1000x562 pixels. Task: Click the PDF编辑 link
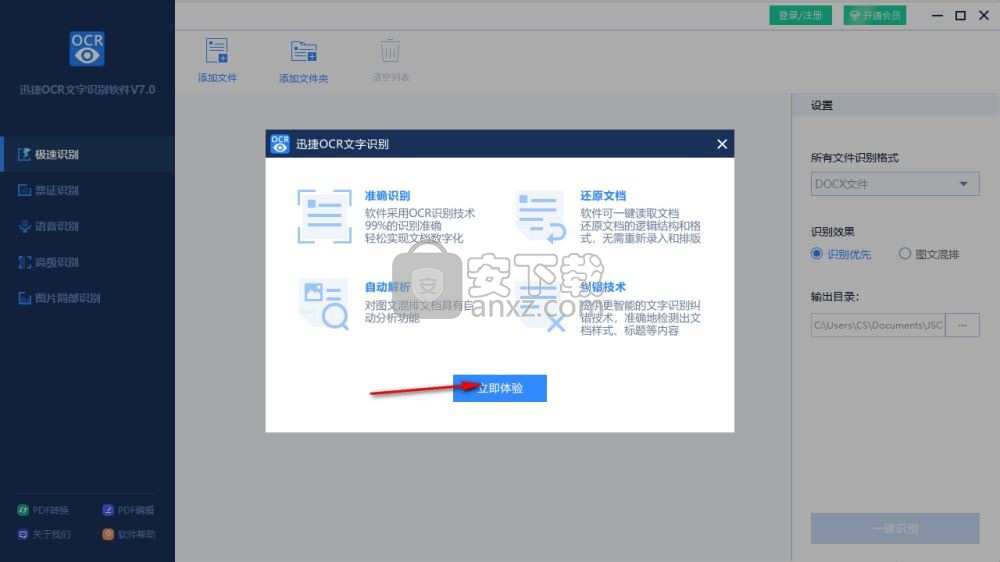(x=128, y=510)
